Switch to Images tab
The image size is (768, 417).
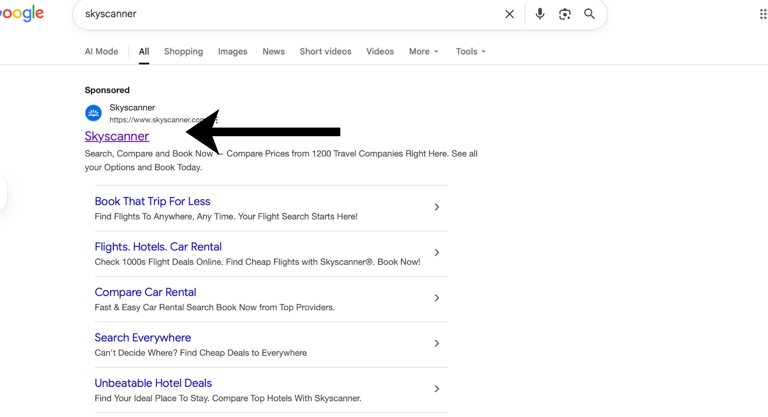click(x=233, y=51)
